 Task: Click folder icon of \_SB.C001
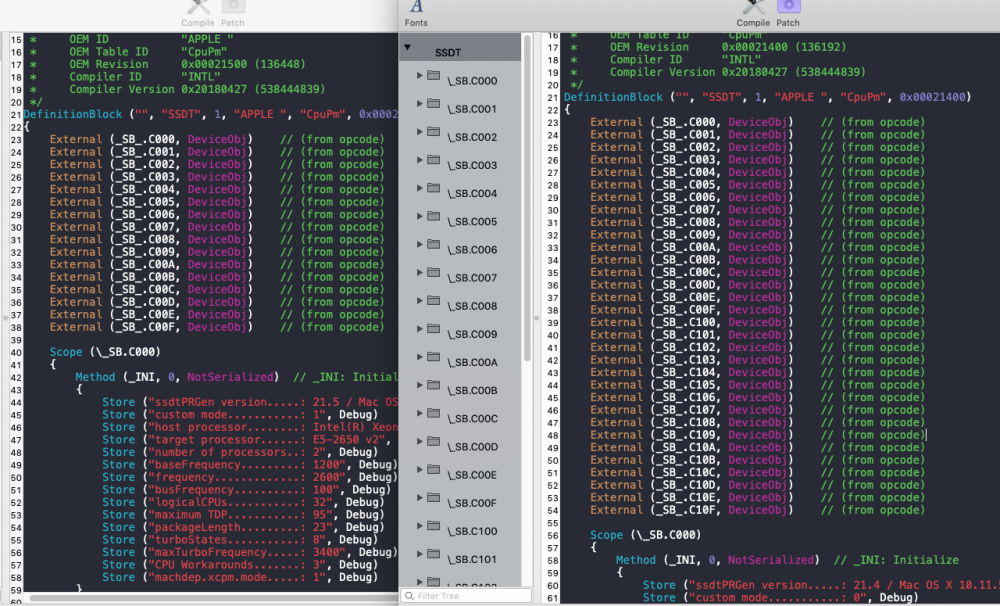pyautogui.click(x=434, y=103)
